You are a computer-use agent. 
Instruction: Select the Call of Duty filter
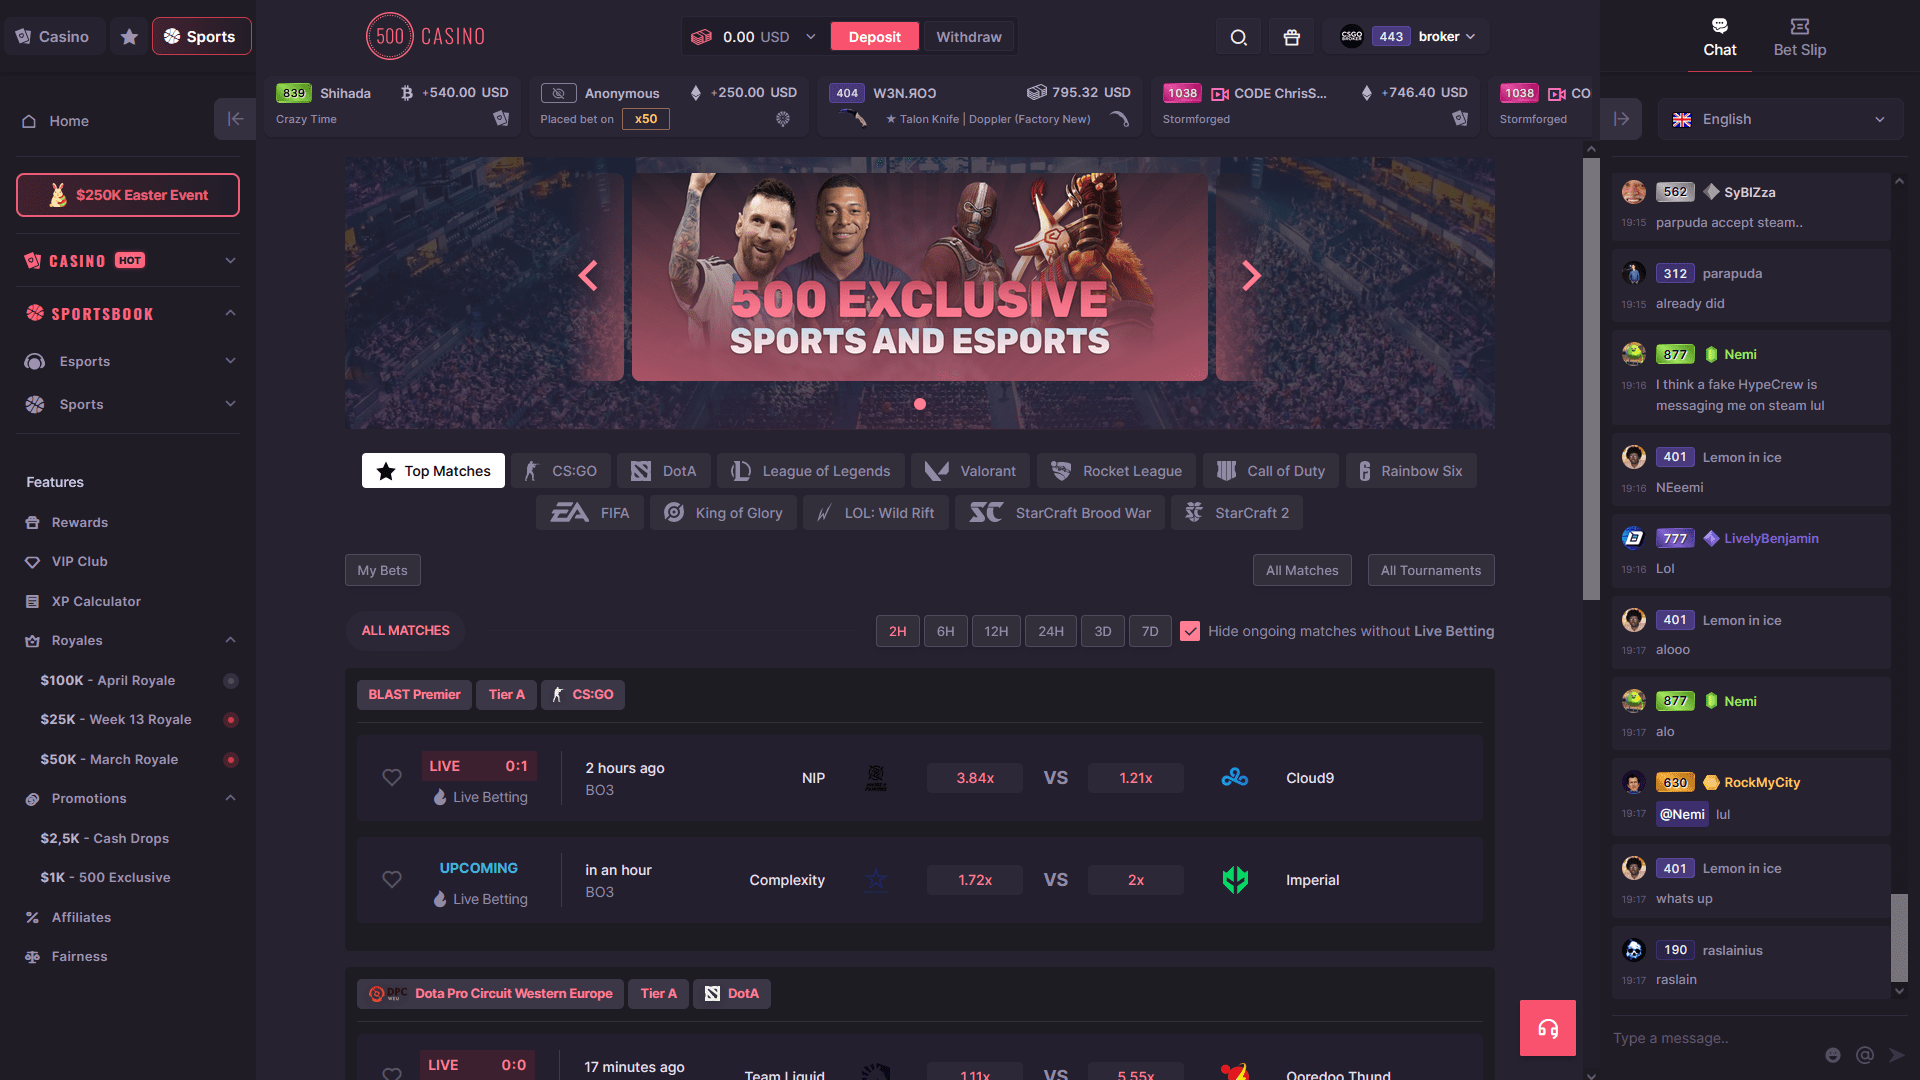pyautogui.click(x=1271, y=471)
